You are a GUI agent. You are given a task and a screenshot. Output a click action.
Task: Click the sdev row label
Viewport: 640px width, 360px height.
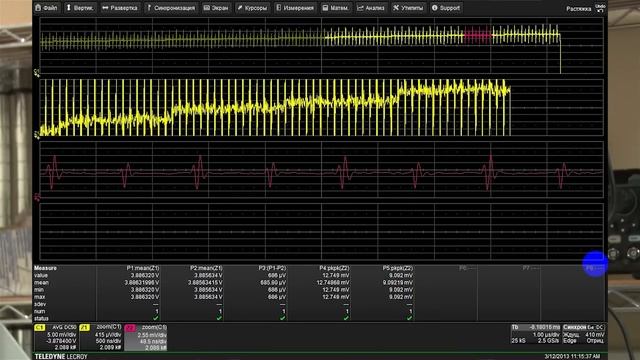pyautogui.click(x=40, y=304)
